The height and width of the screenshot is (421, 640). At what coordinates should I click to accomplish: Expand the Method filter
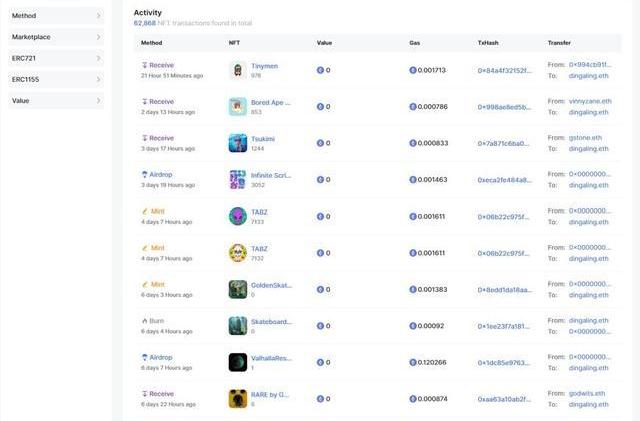click(56, 16)
